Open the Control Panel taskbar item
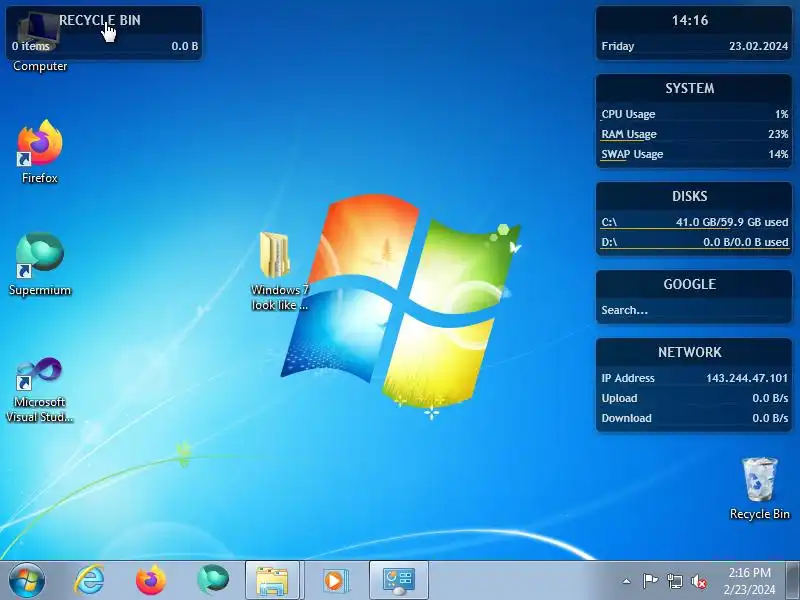This screenshot has width=800, height=600. click(398, 580)
